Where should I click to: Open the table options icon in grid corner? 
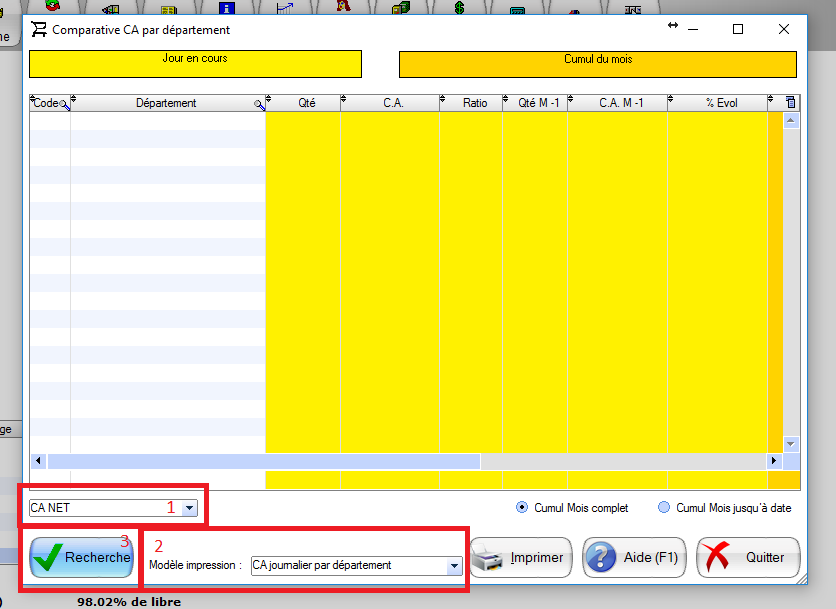click(790, 103)
